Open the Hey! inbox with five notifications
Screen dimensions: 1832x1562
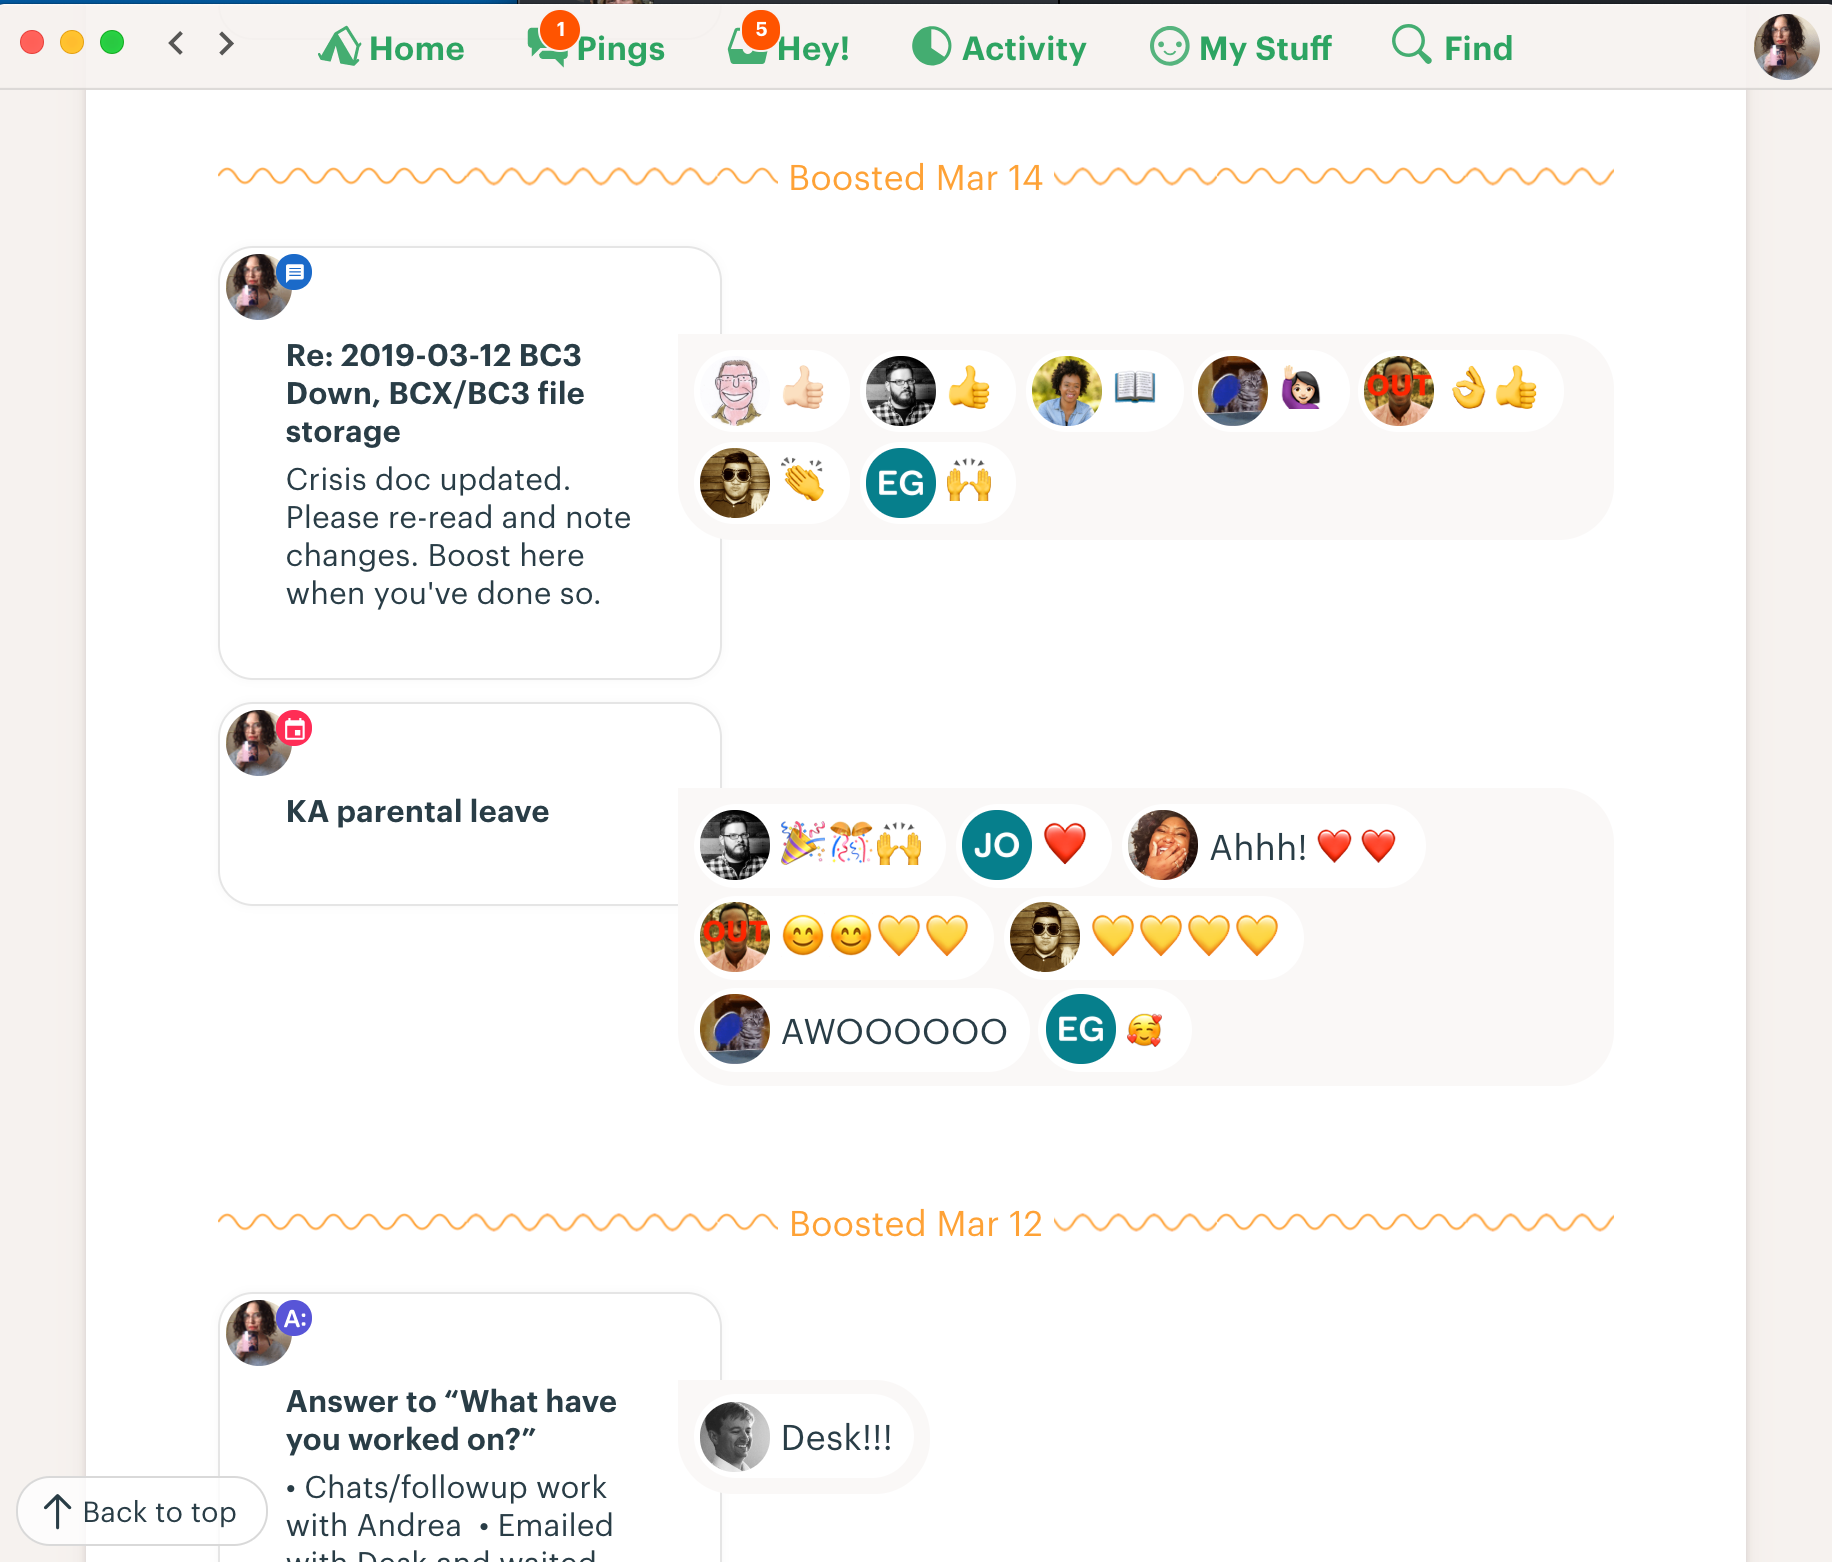(x=789, y=47)
